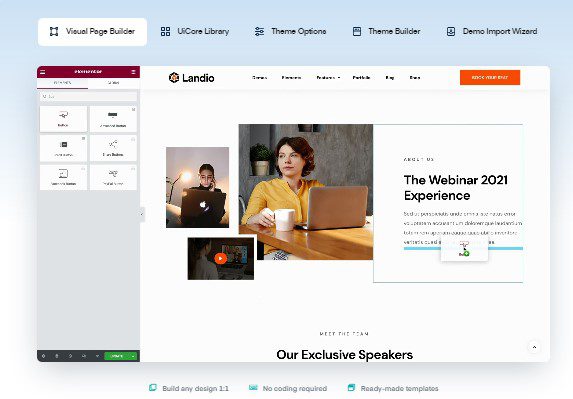Click the Theme Builder layout icon
573x399 pixels.
357,31
